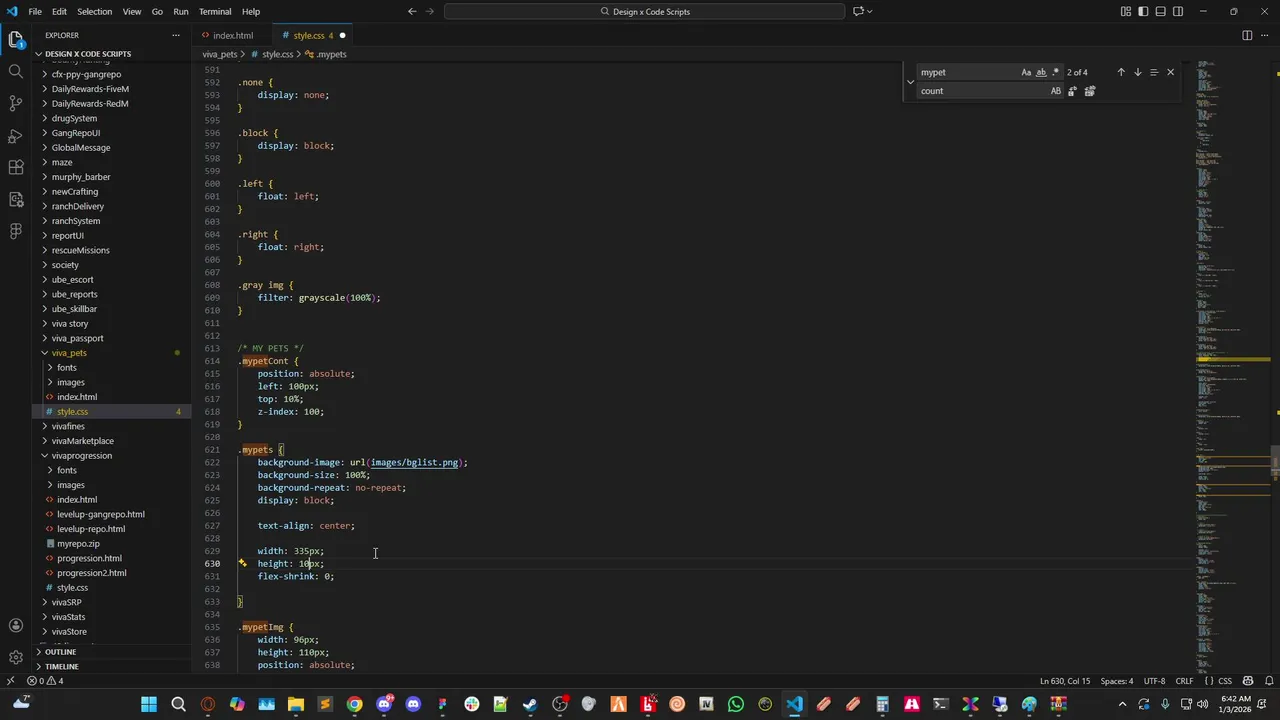1280x720 pixels.
Task: Open the Search view in activity bar
Action: point(15,72)
